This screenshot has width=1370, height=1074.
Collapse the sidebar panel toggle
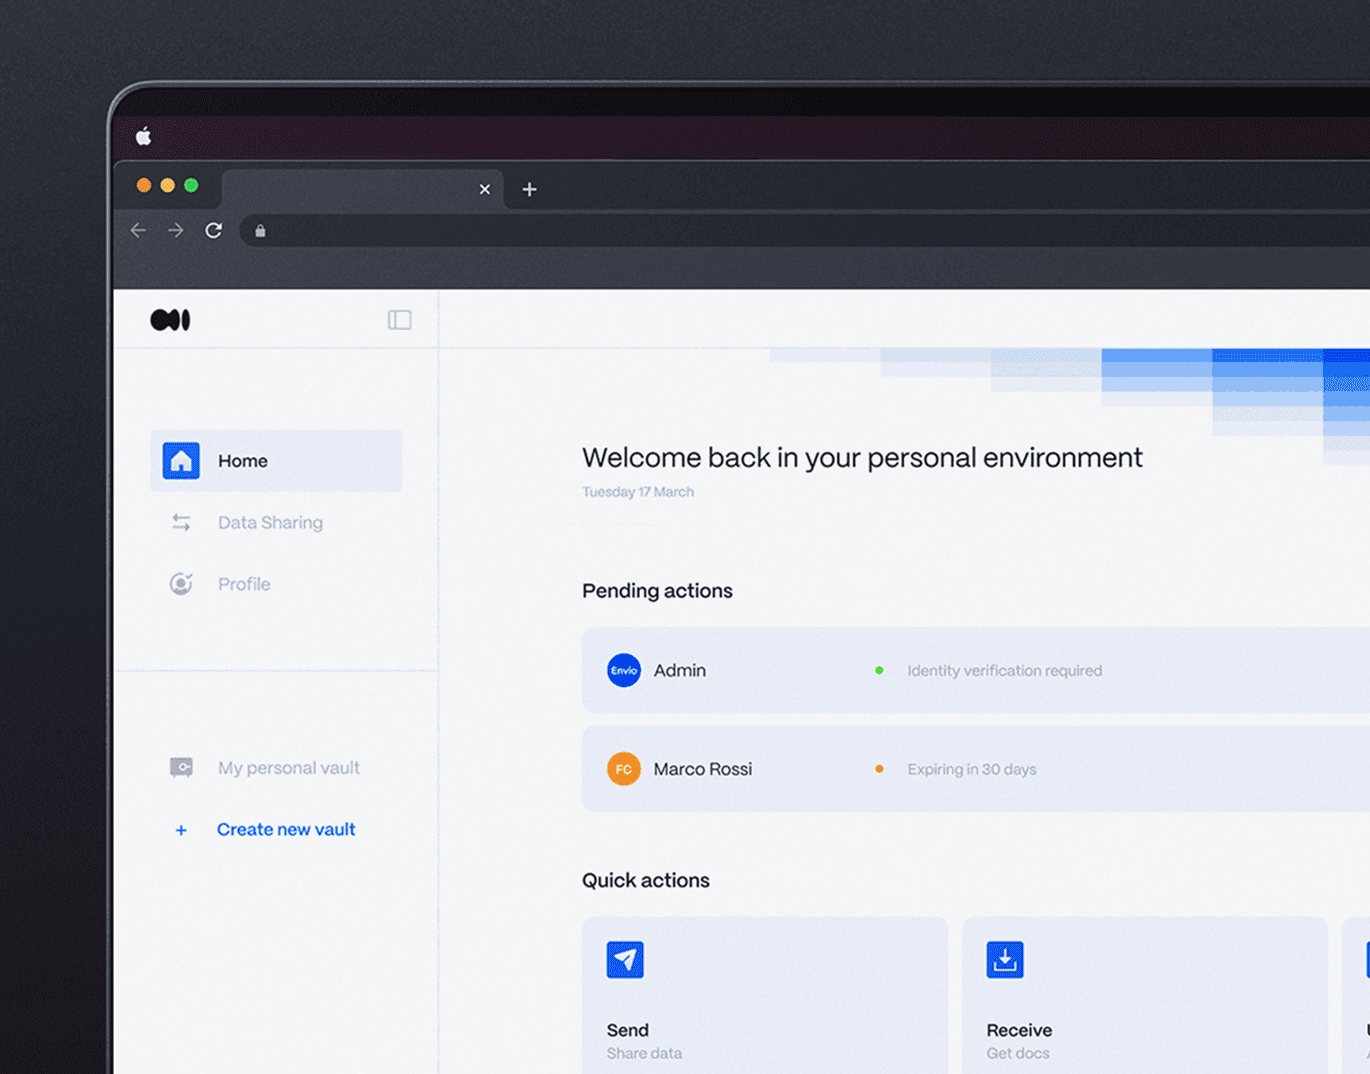(399, 320)
